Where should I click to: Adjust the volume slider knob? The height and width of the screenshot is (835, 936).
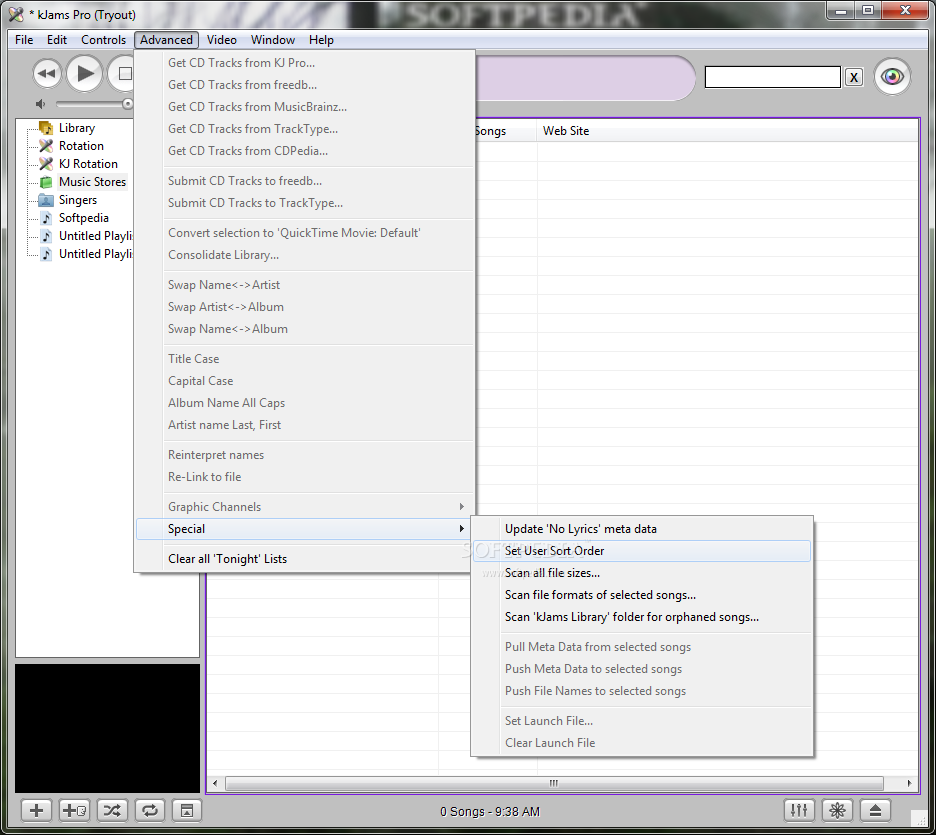127,104
